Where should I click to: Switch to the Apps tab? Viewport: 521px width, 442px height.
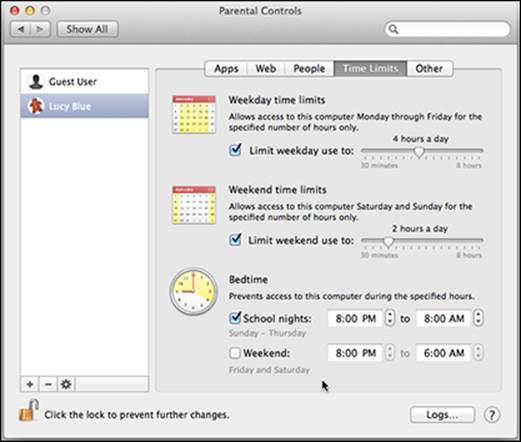pos(226,69)
